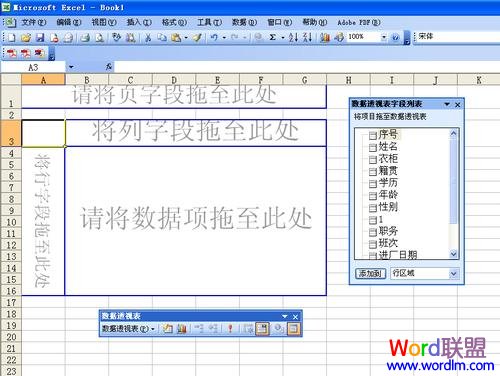
Task: Click the 添加到 button in the field list
Action: (370, 274)
